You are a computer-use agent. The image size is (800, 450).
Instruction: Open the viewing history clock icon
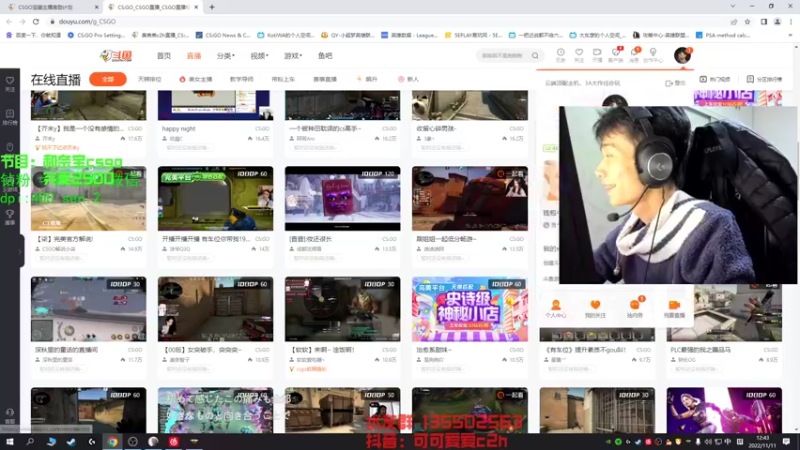[x=560, y=55]
